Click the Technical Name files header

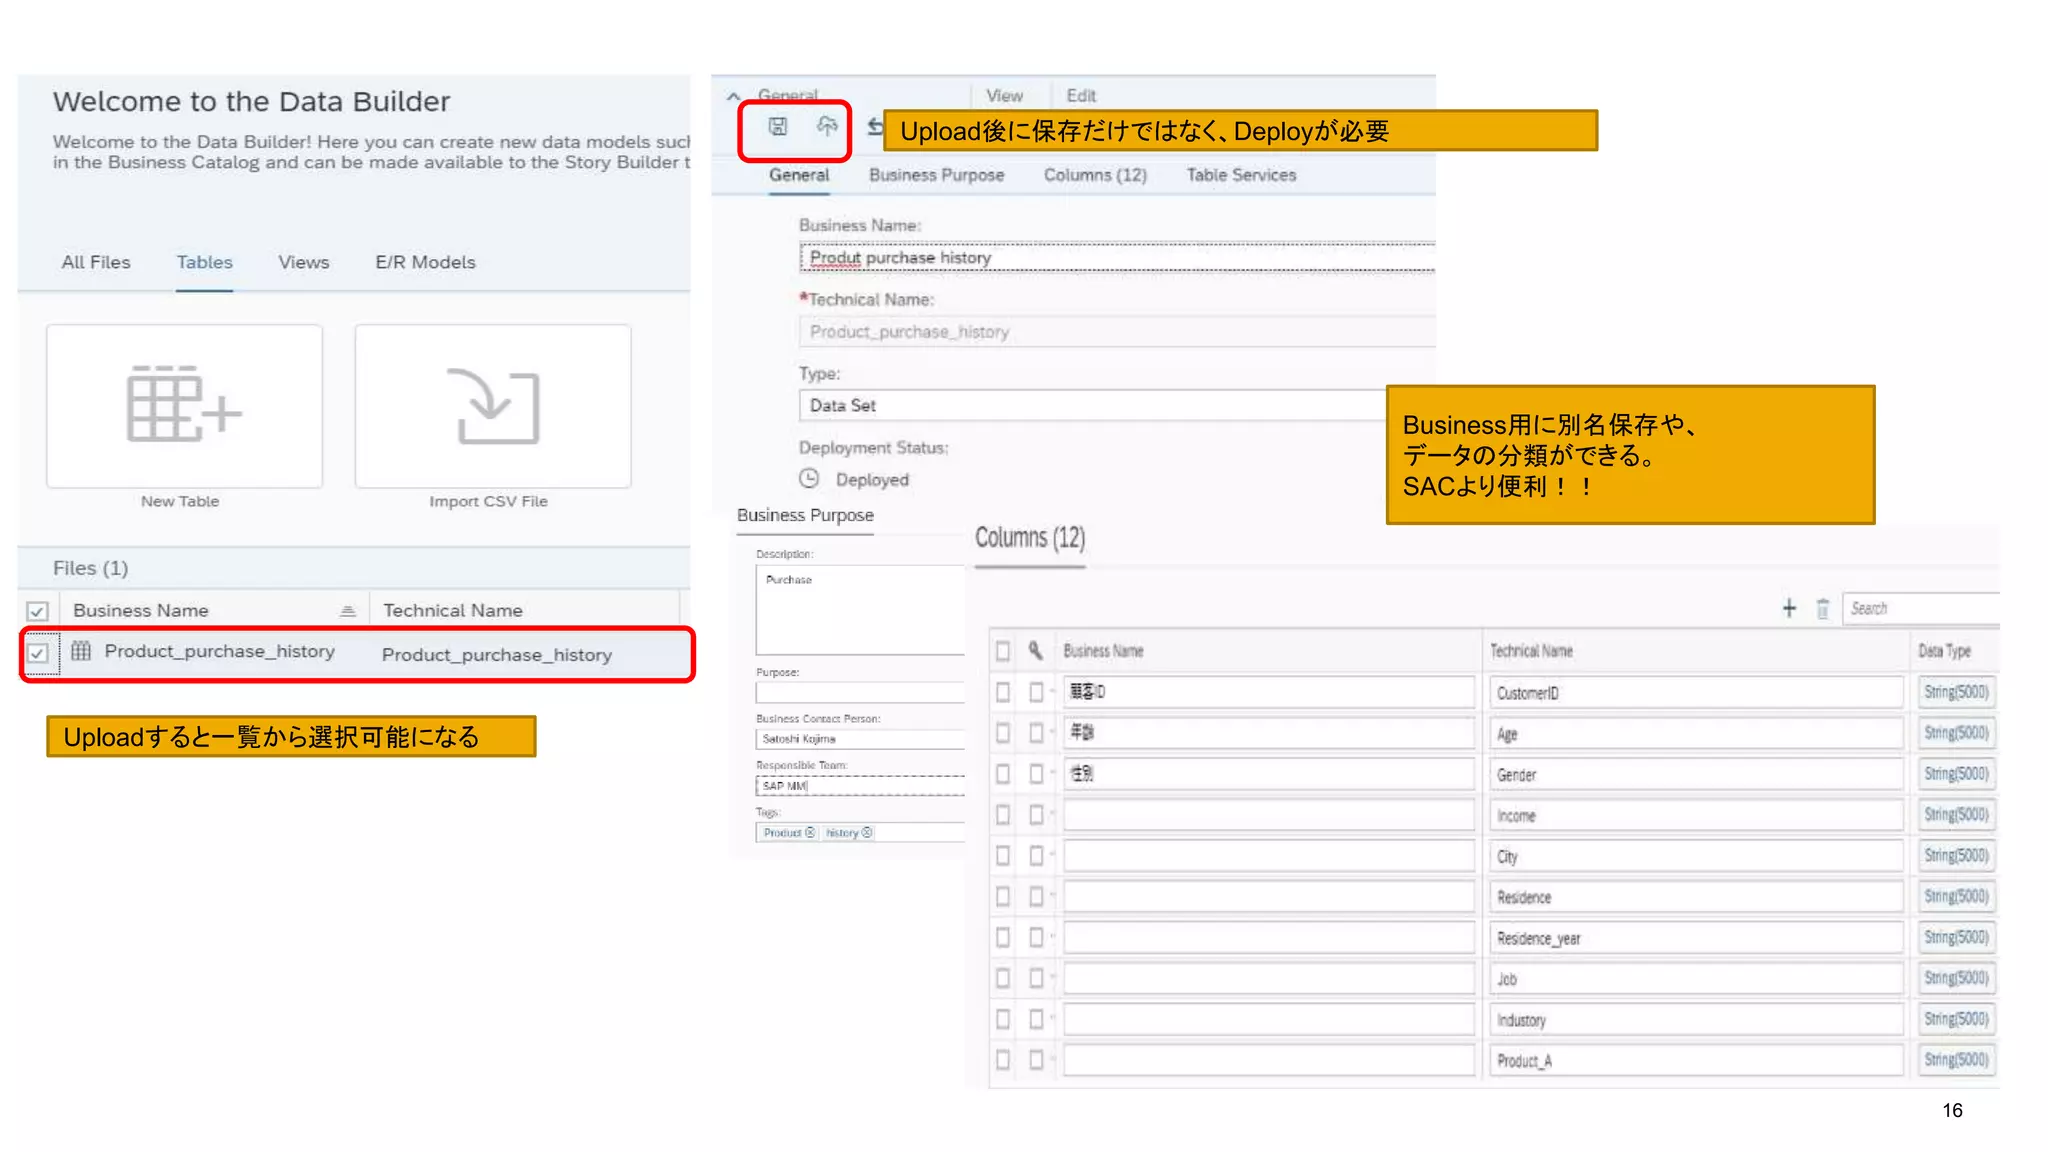pyautogui.click(x=453, y=611)
